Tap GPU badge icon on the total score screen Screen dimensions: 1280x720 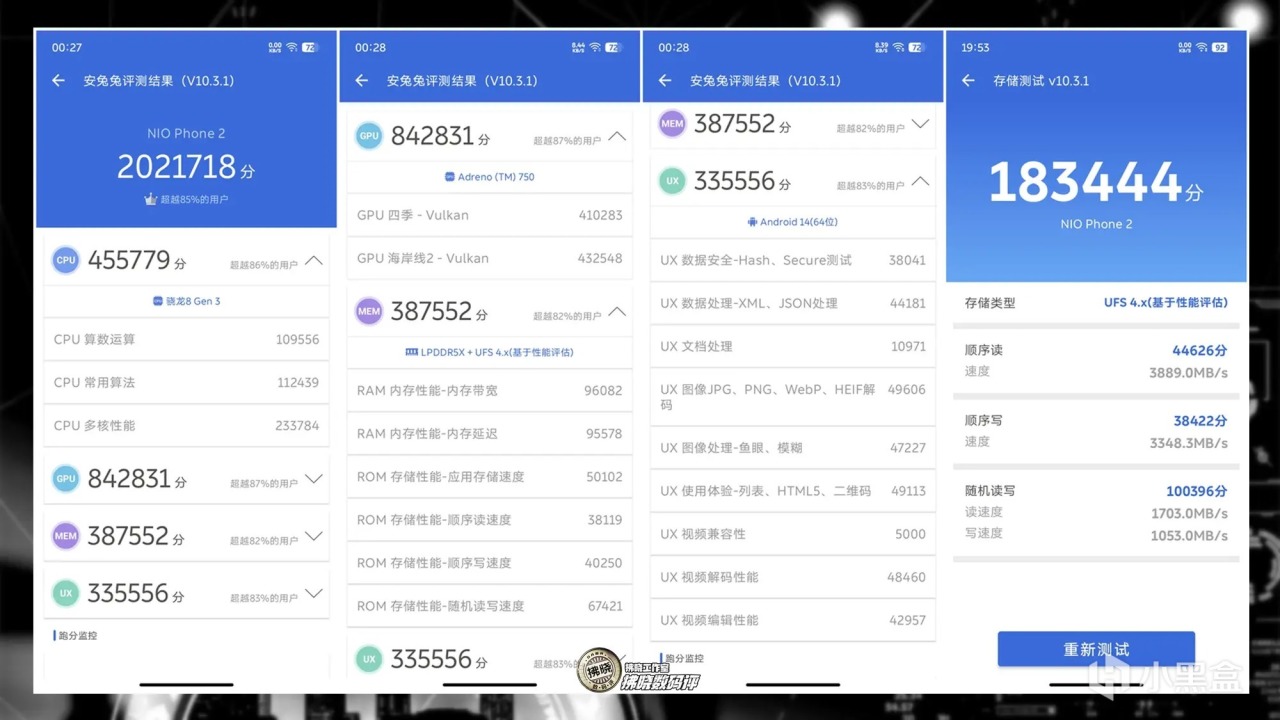(x=66, y=479)
